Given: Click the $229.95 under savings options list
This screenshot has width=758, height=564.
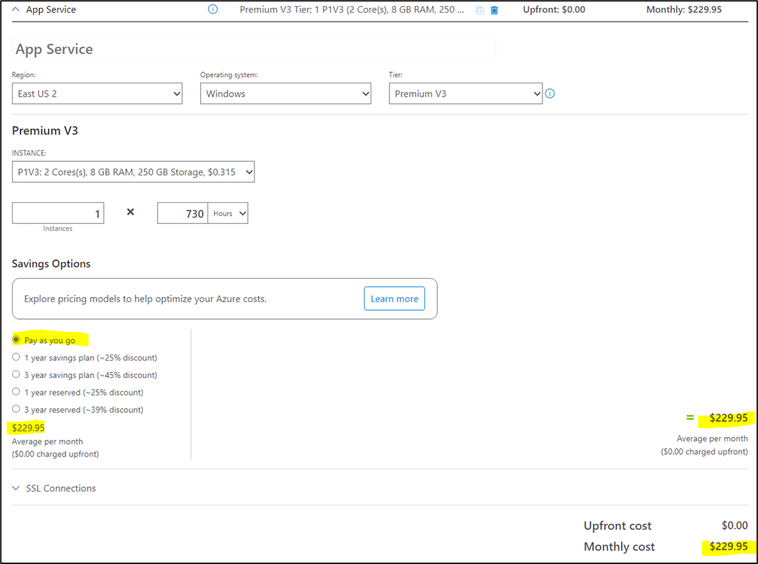Looking at the screenshot, I should pos(28,428).
